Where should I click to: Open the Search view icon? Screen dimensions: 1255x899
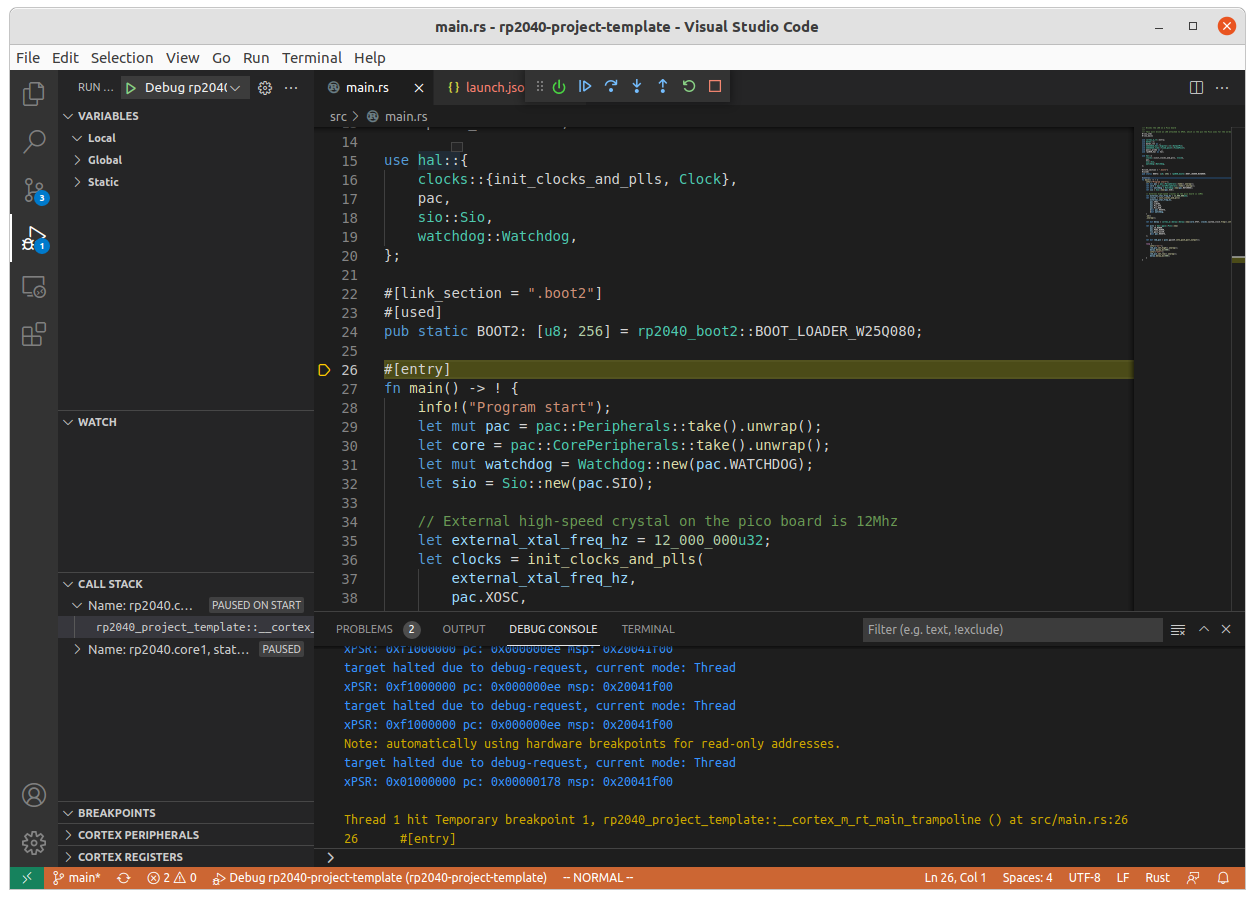pos(34,141)
